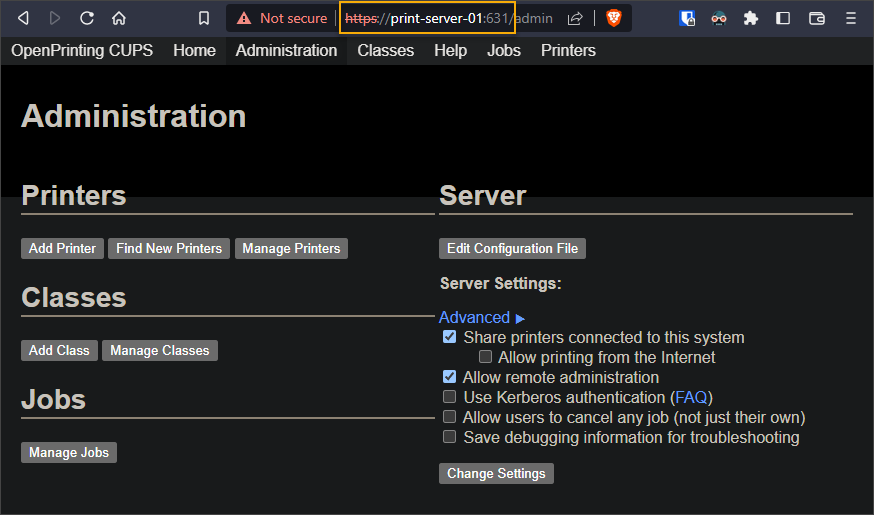This screenshot has height=515, width=874.
Task: Open the browser hamburger menu
Action: point(851,18)
